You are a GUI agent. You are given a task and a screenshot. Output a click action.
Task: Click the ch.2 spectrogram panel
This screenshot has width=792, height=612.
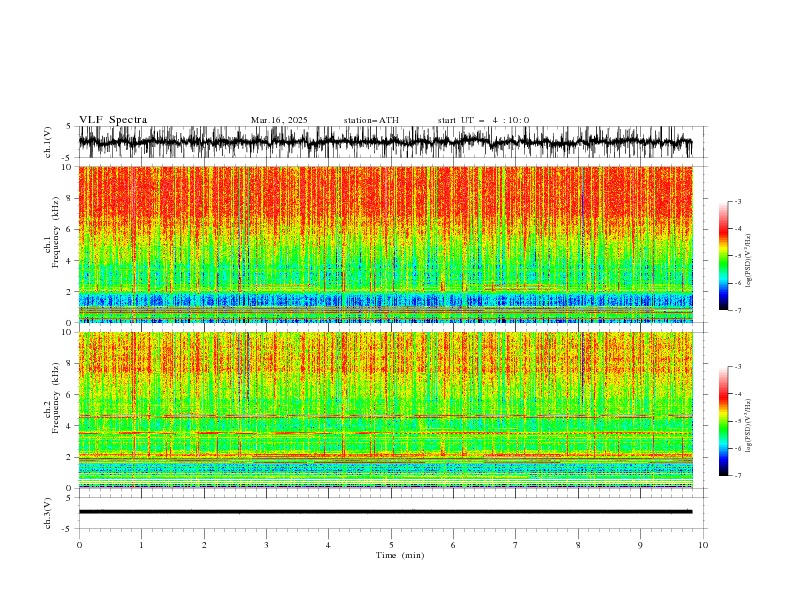tap(386, 410)
